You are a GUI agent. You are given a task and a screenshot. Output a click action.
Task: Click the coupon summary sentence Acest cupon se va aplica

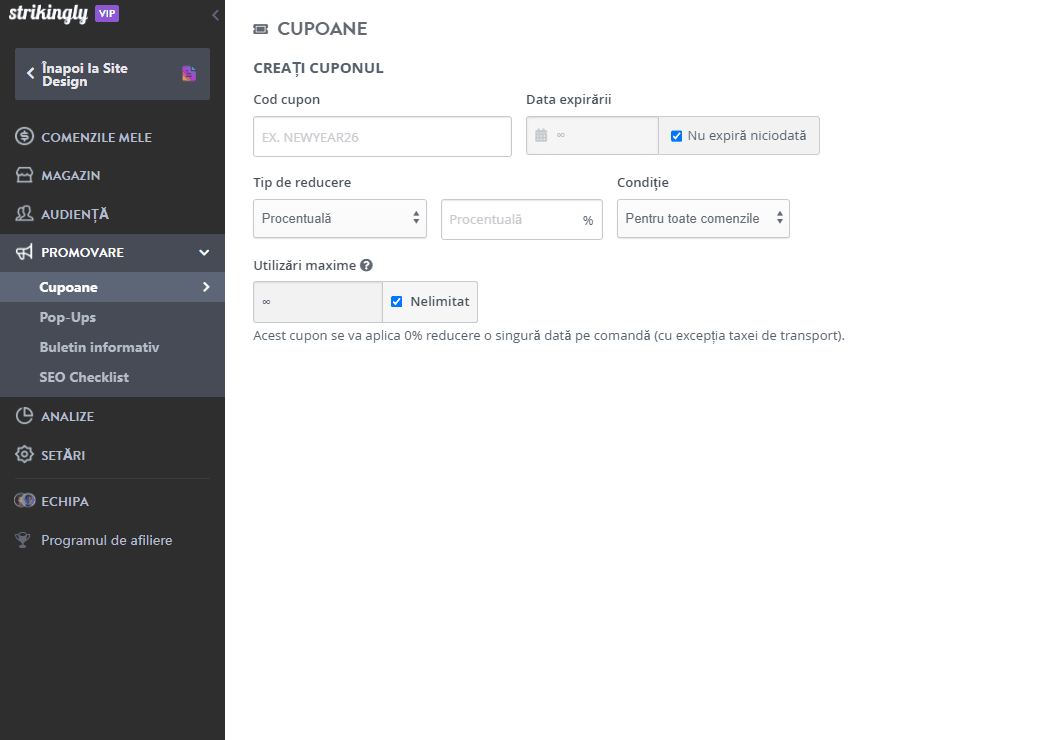click(x=549, y=336)
